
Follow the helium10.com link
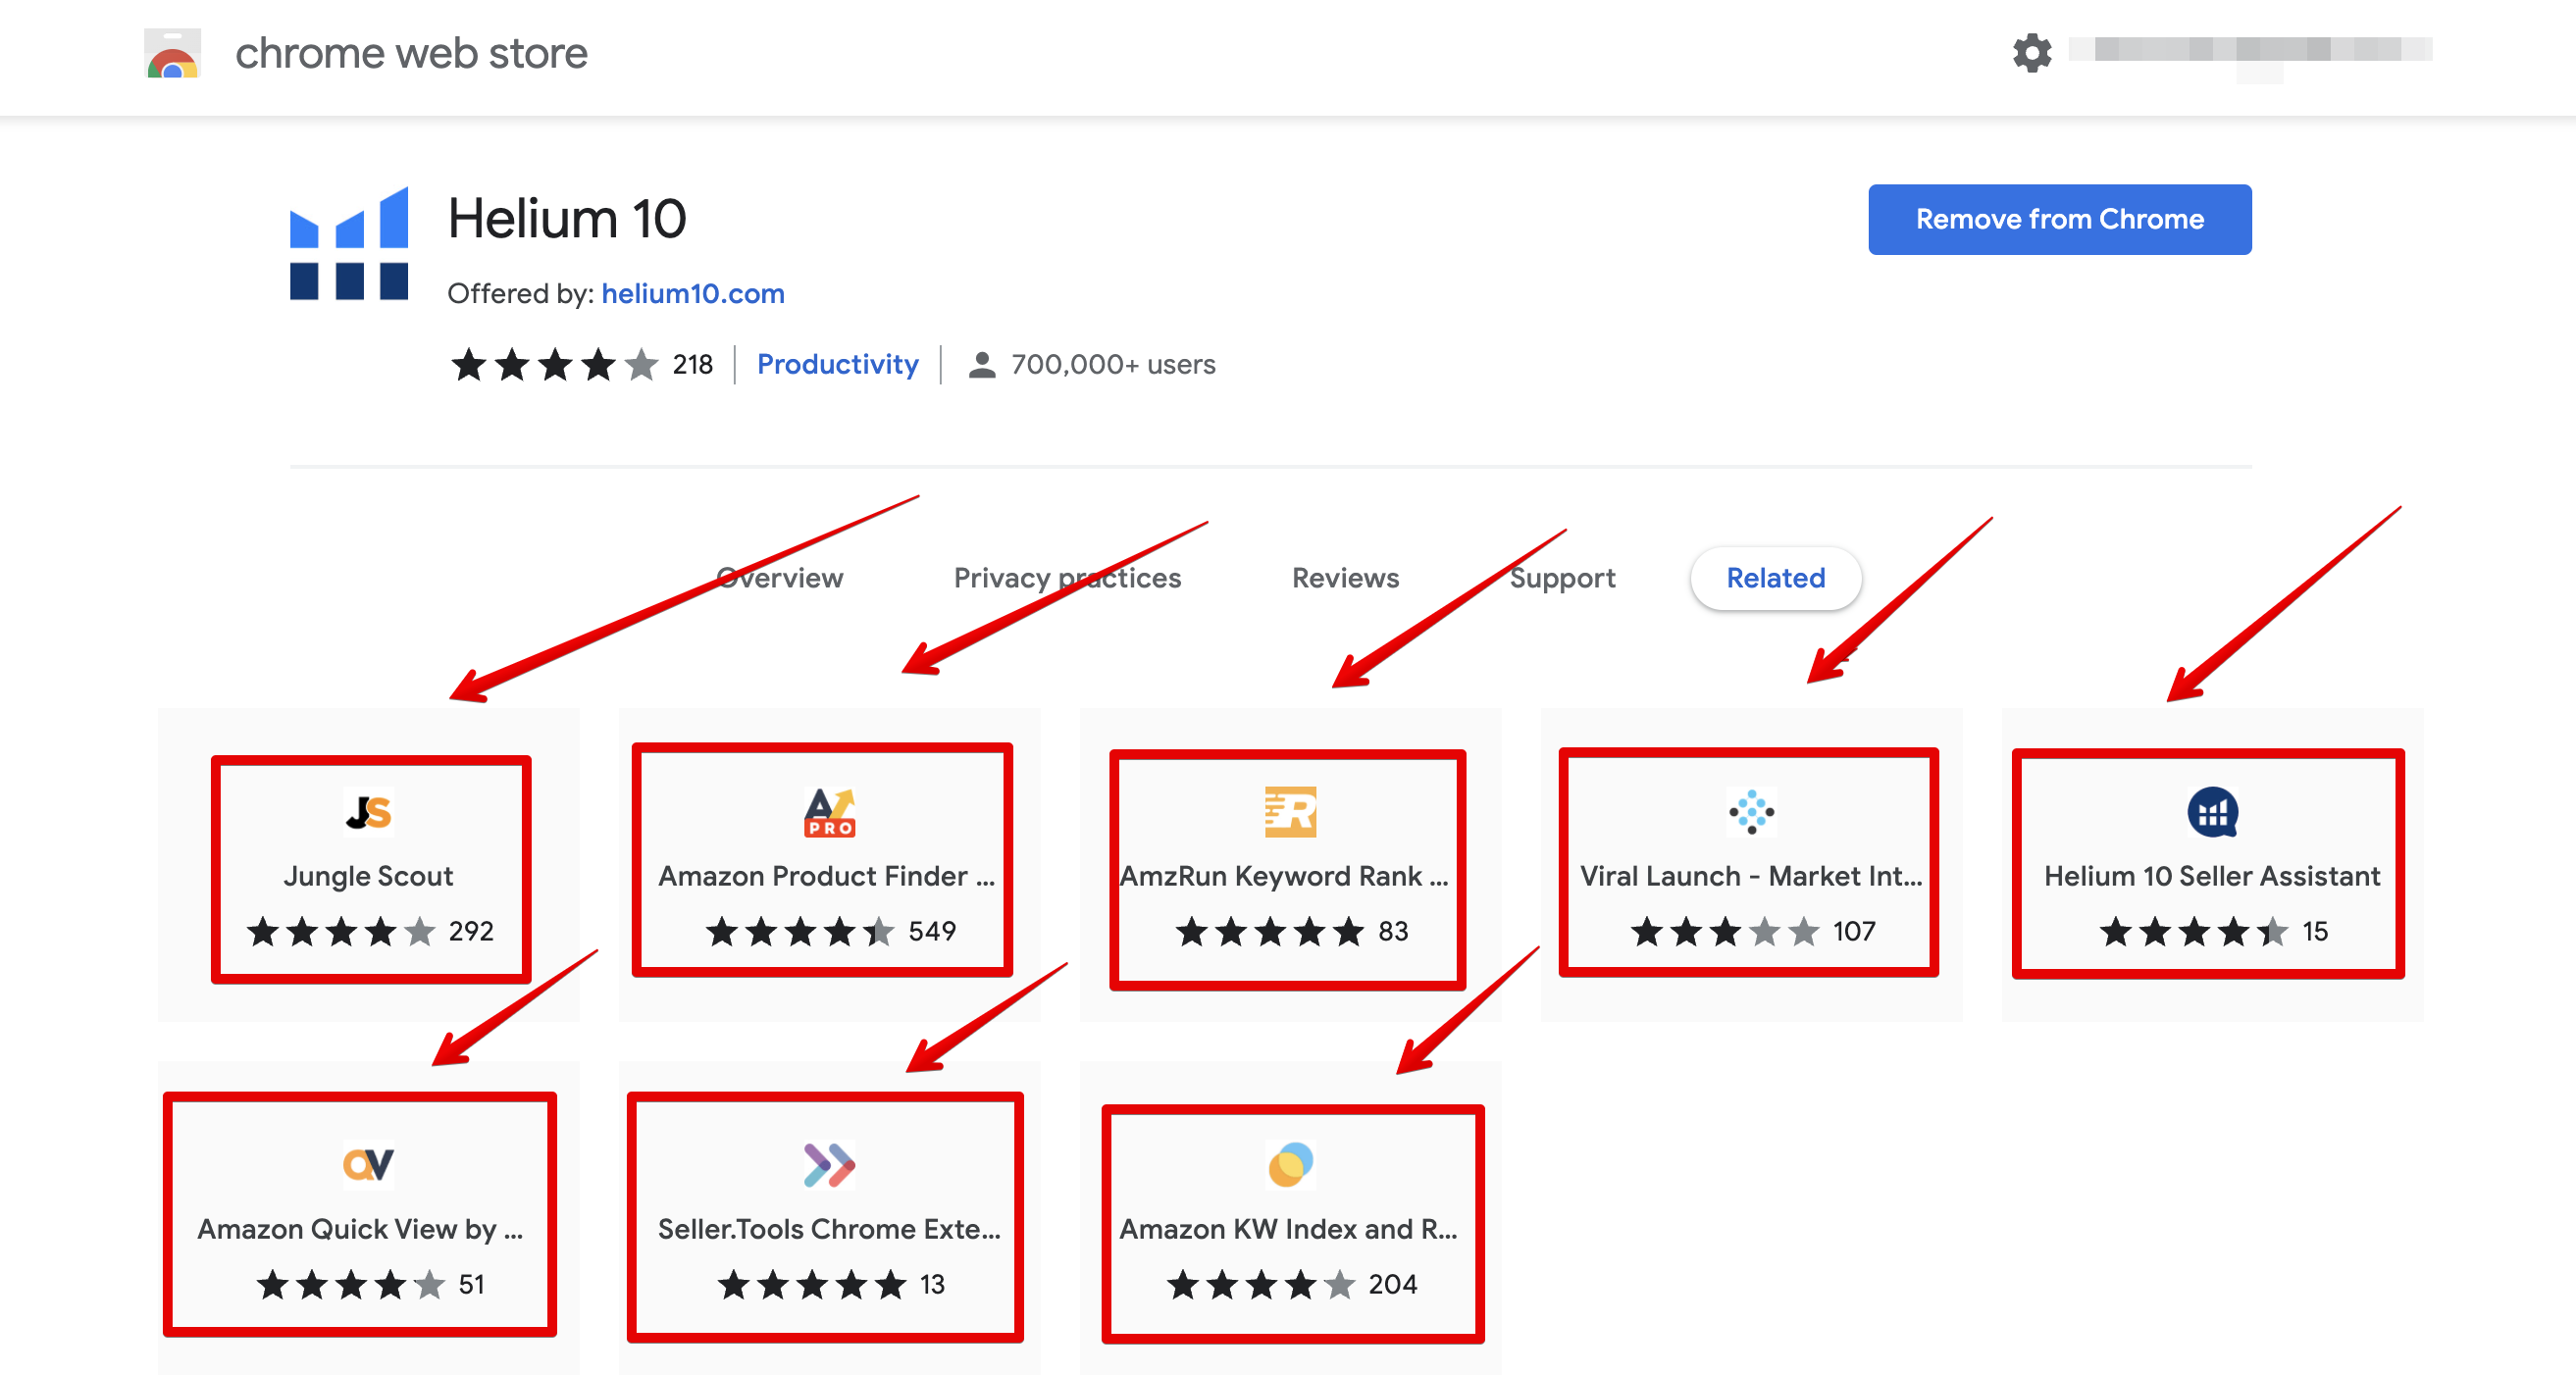pos(692,294)
